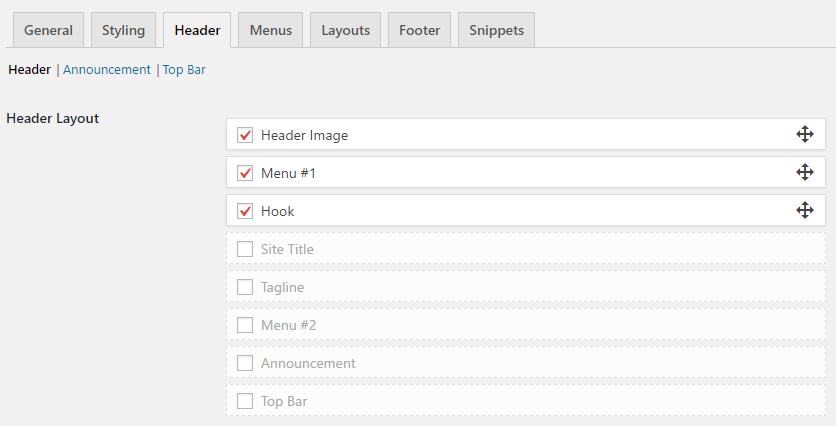Screen dimensions: 836x426
Task: Switch to the Snippets tab
Action: pos(496,30)
